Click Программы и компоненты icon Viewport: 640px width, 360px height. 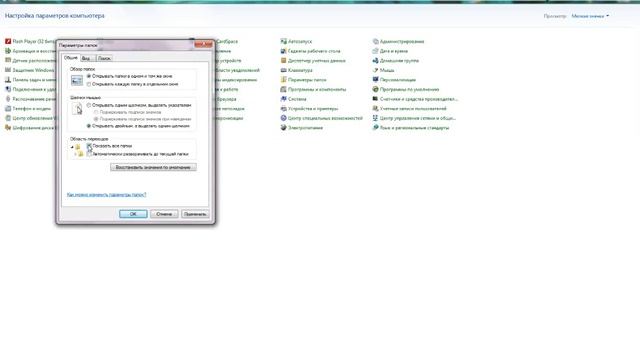pos(283,89)
